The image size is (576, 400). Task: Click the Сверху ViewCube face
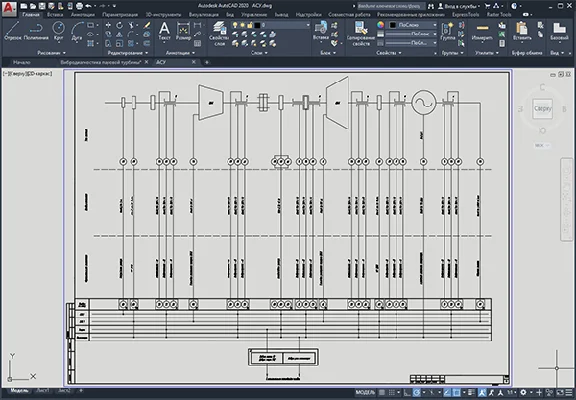[x=543, y=109]
